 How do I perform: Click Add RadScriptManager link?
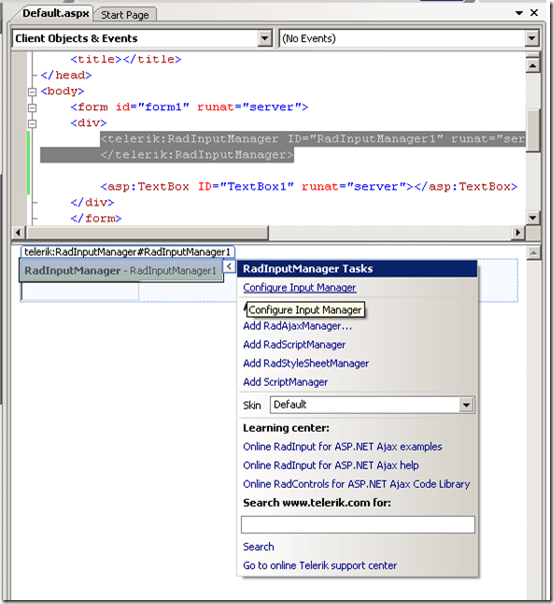tap(294, 344)
